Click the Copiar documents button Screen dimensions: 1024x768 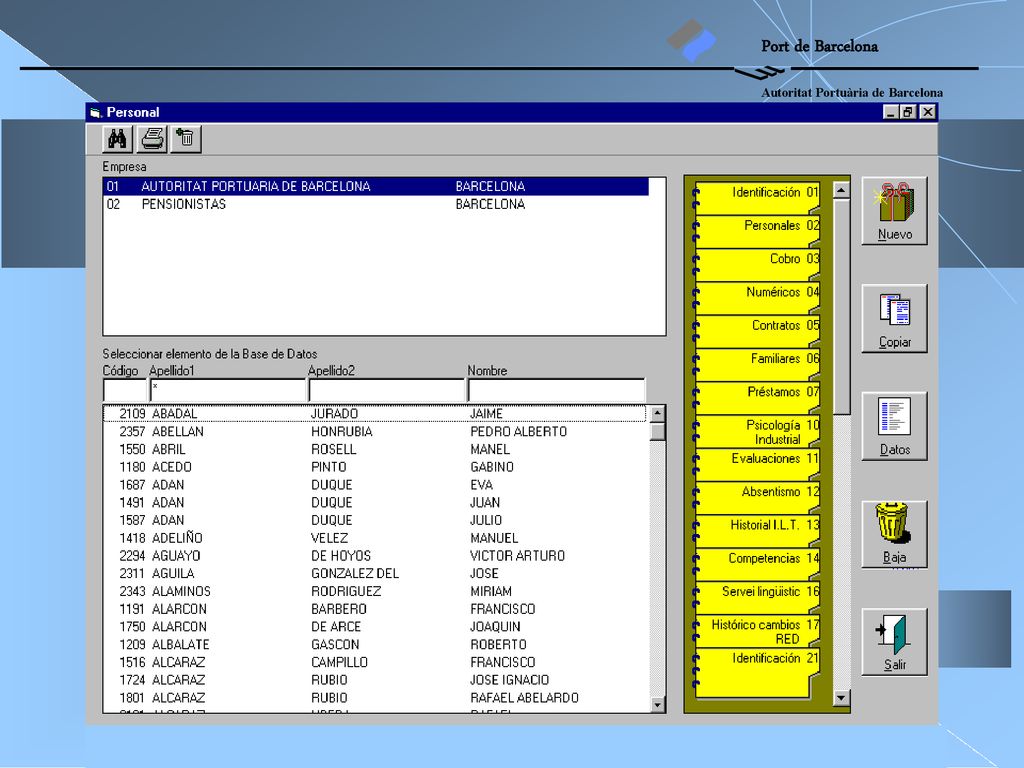[894, 319]
